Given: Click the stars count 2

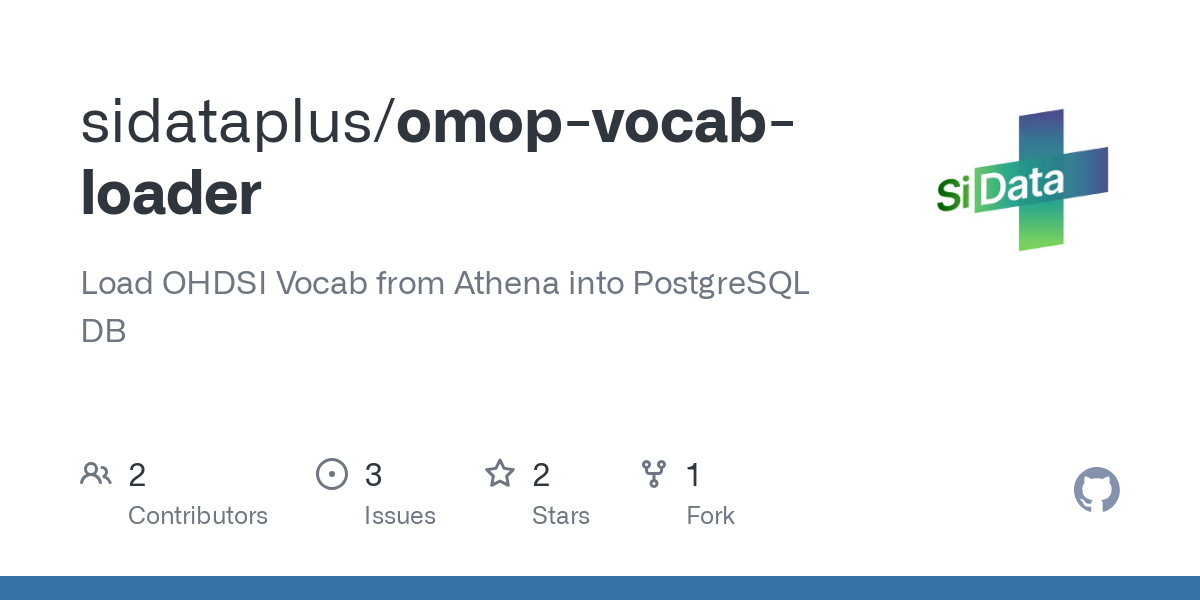Looking at the screenshot, I should pos(541,475).
